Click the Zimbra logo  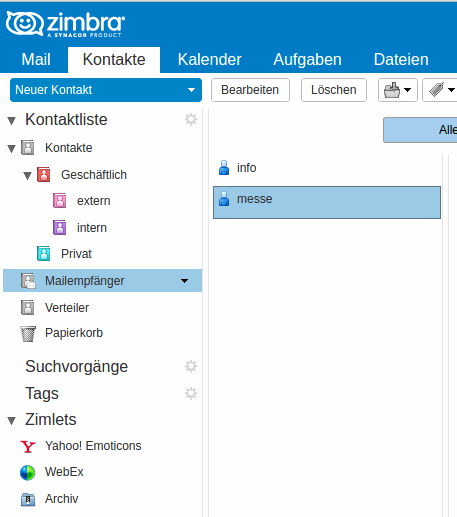tap(65, 24)
